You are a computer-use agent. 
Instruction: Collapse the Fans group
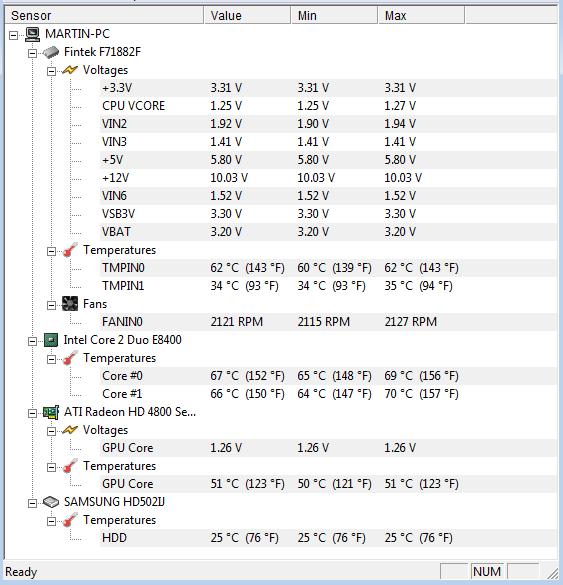51,306
